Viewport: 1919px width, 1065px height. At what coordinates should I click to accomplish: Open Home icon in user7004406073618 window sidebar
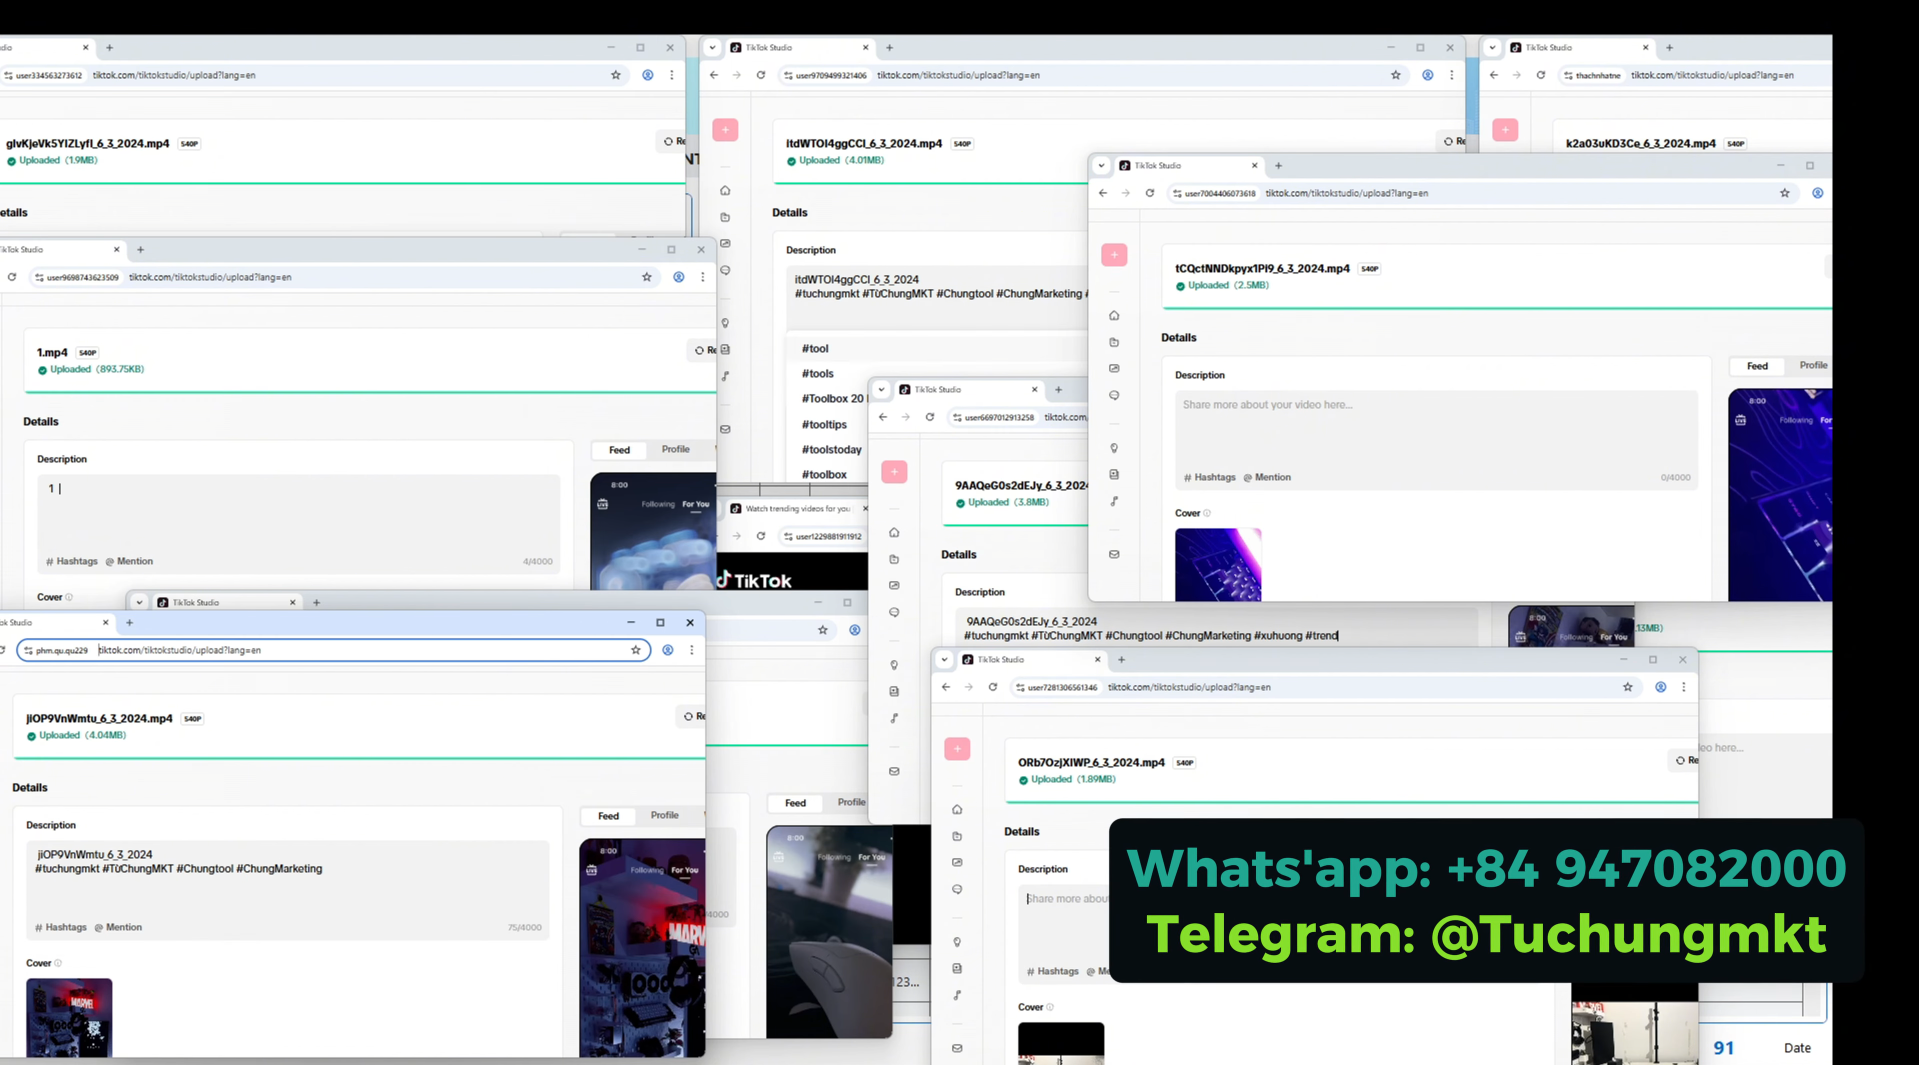[1114, 316]
